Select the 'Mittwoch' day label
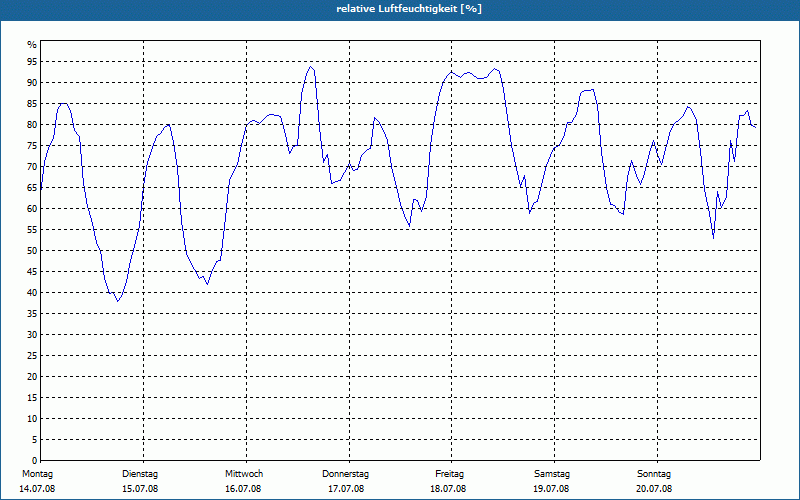The height and width of the screenshot is (500, 800). pyautogui.click(x=244, y=474)
